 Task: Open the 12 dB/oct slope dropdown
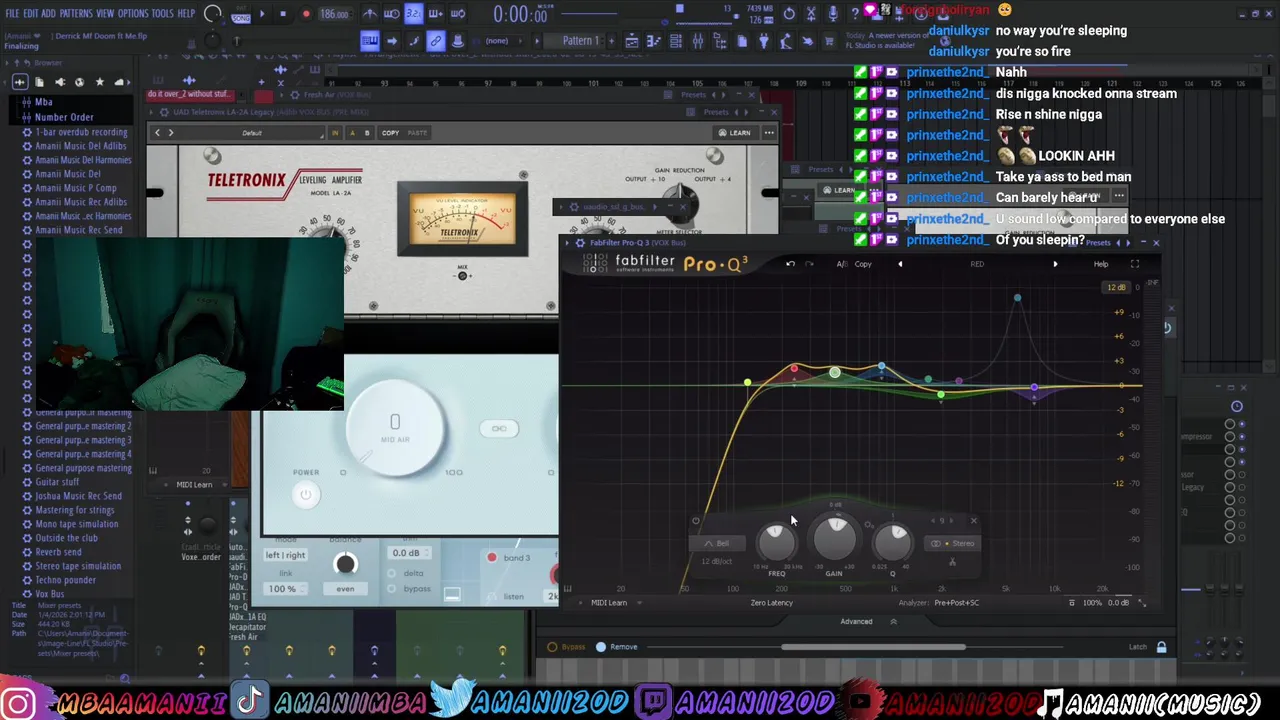716,561
